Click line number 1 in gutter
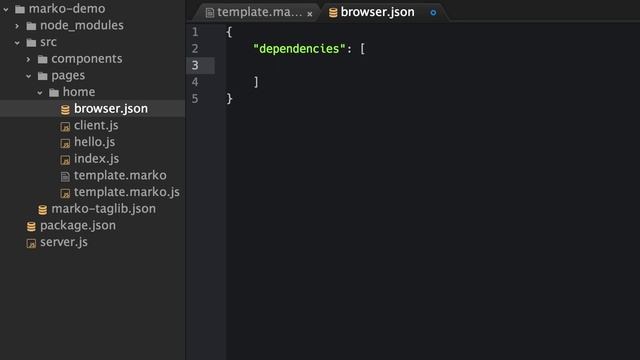640x360 pixels. click(195, 32)
